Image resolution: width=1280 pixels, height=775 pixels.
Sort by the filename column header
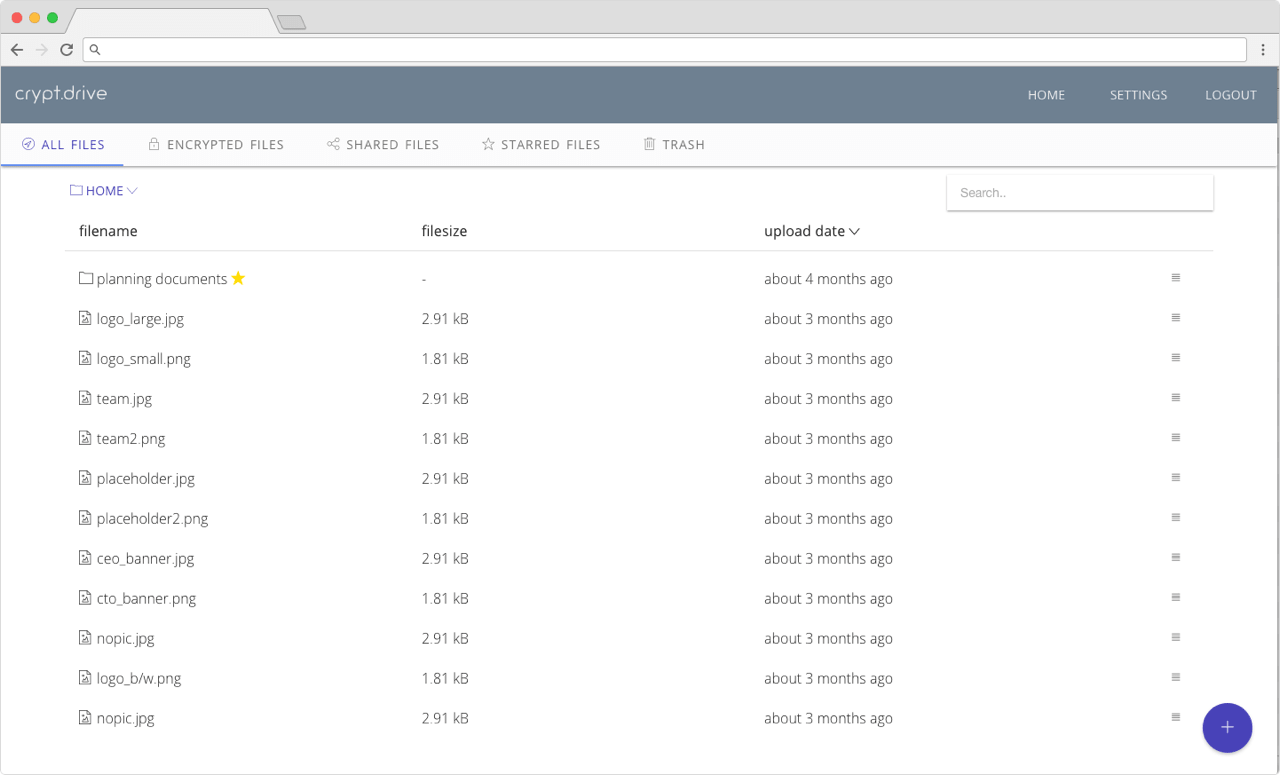click(108, 231)
